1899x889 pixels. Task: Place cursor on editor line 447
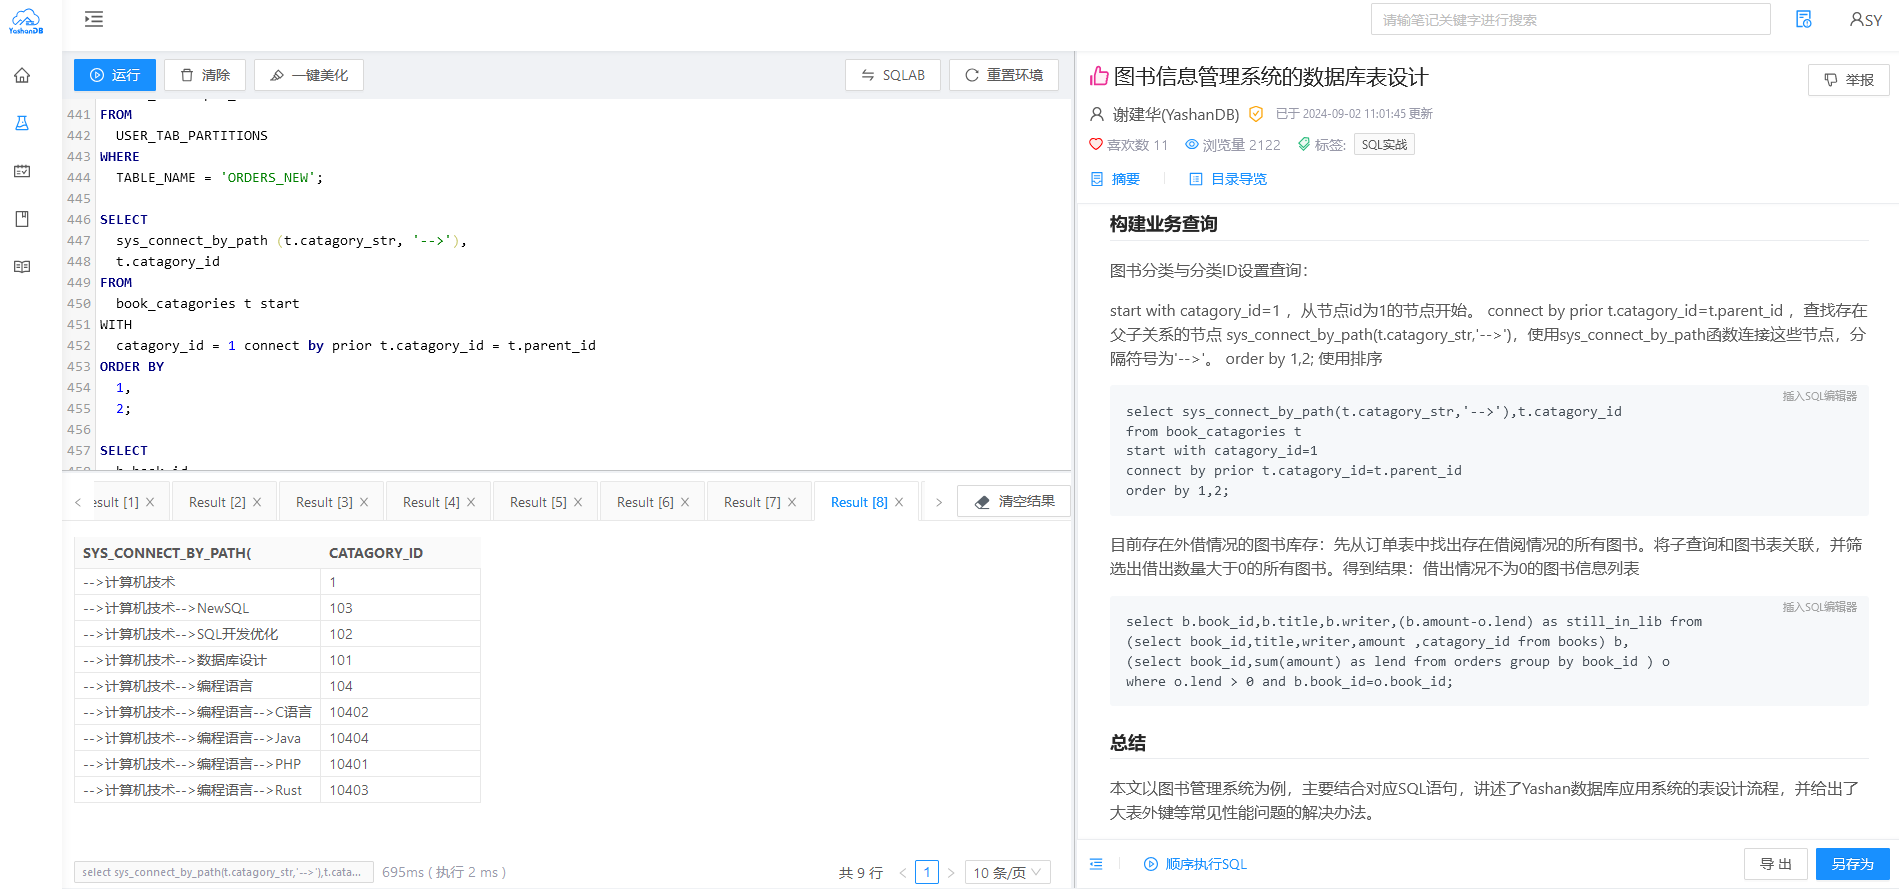pos(584,241)
